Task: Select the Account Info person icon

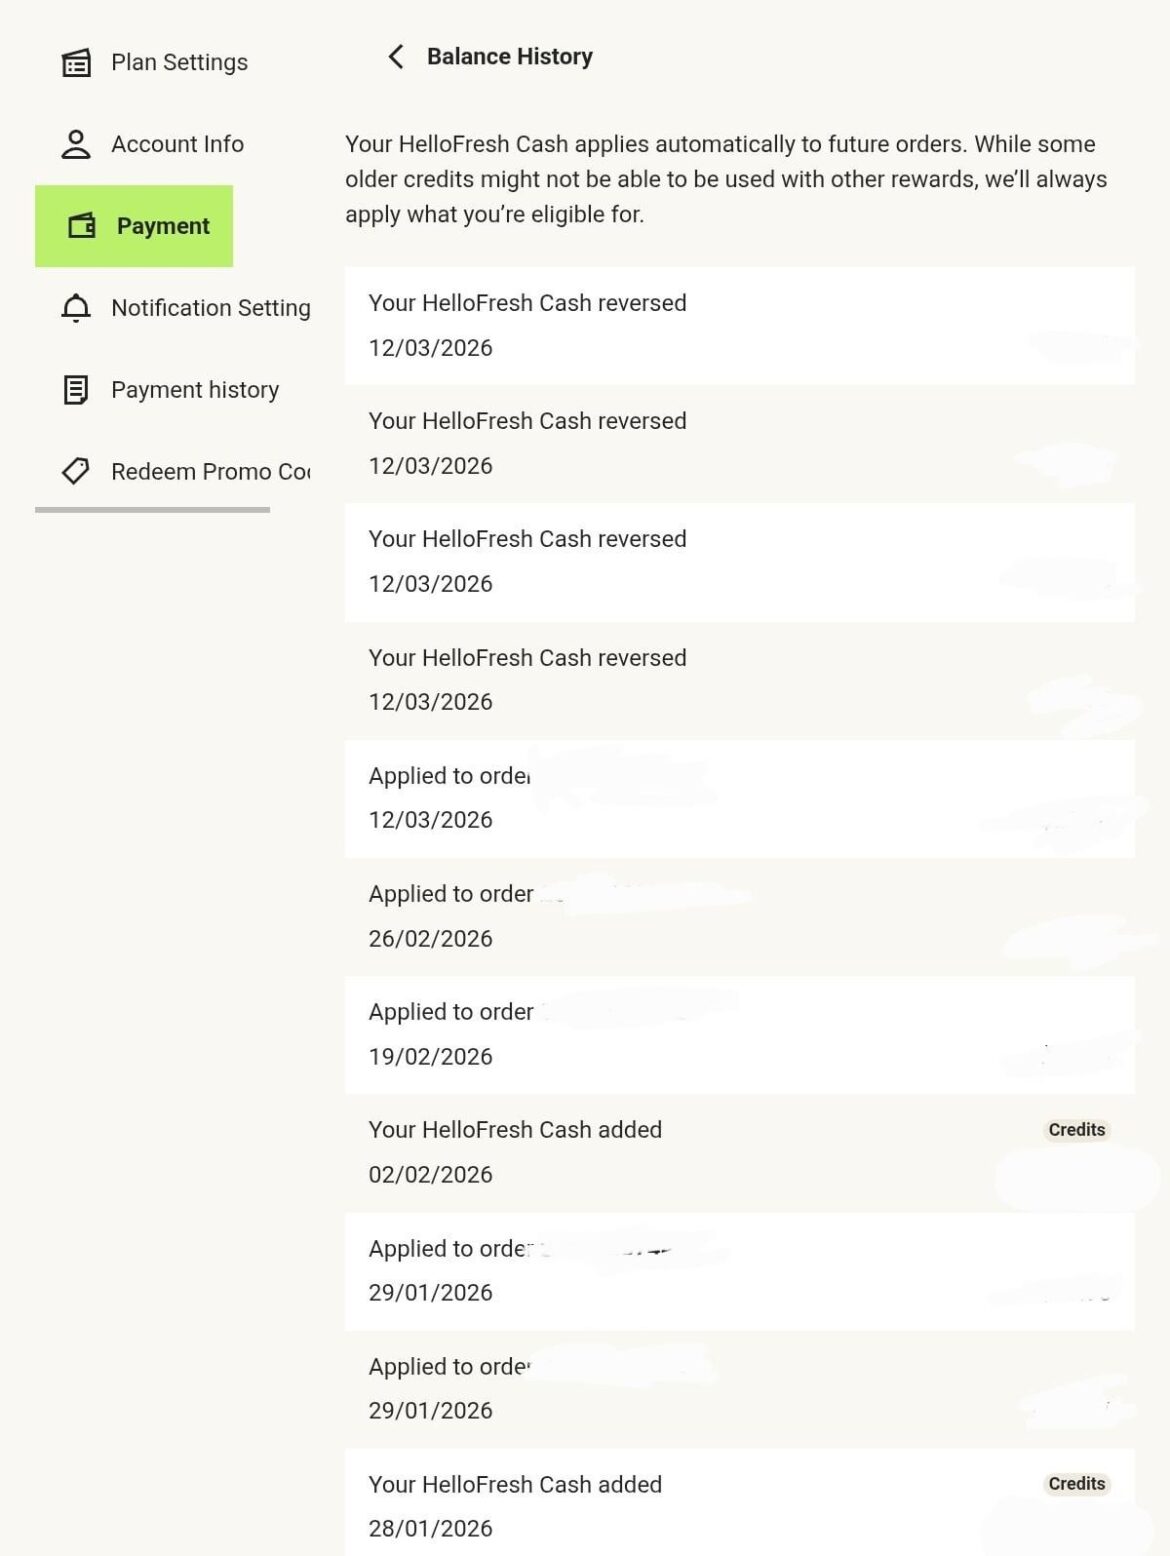Action: 74,144
